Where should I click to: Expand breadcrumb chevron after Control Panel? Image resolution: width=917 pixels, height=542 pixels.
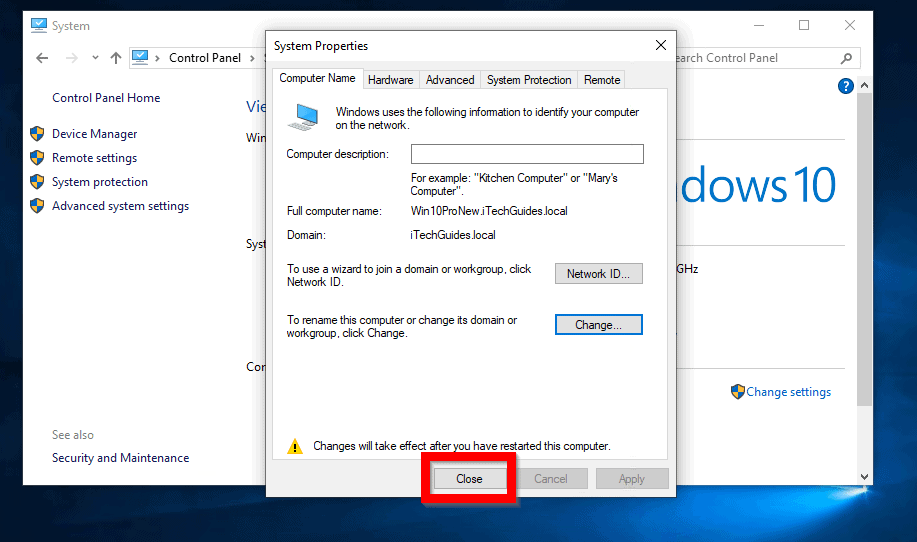click(x=252, y=58)
